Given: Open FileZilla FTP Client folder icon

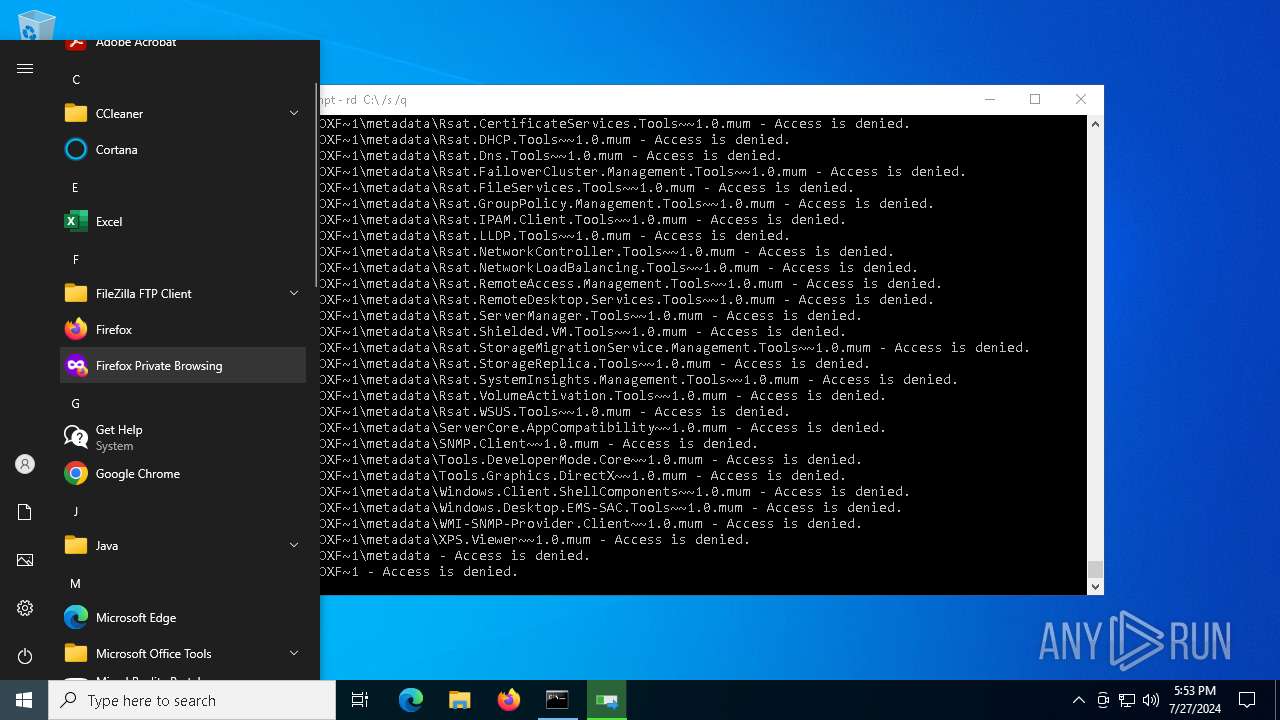Looking at the screenshot, I should point(76,294).
